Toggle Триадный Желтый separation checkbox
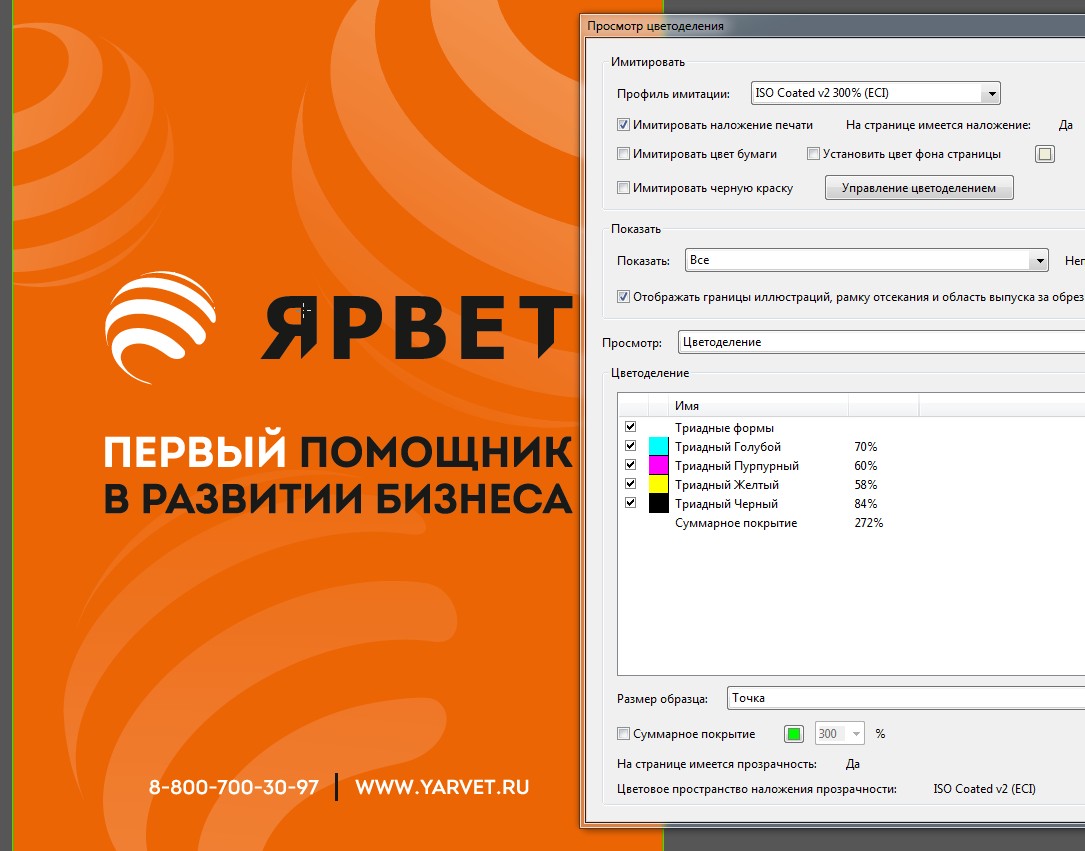This screenshot has height=851, width=1085. coord(630,484)
